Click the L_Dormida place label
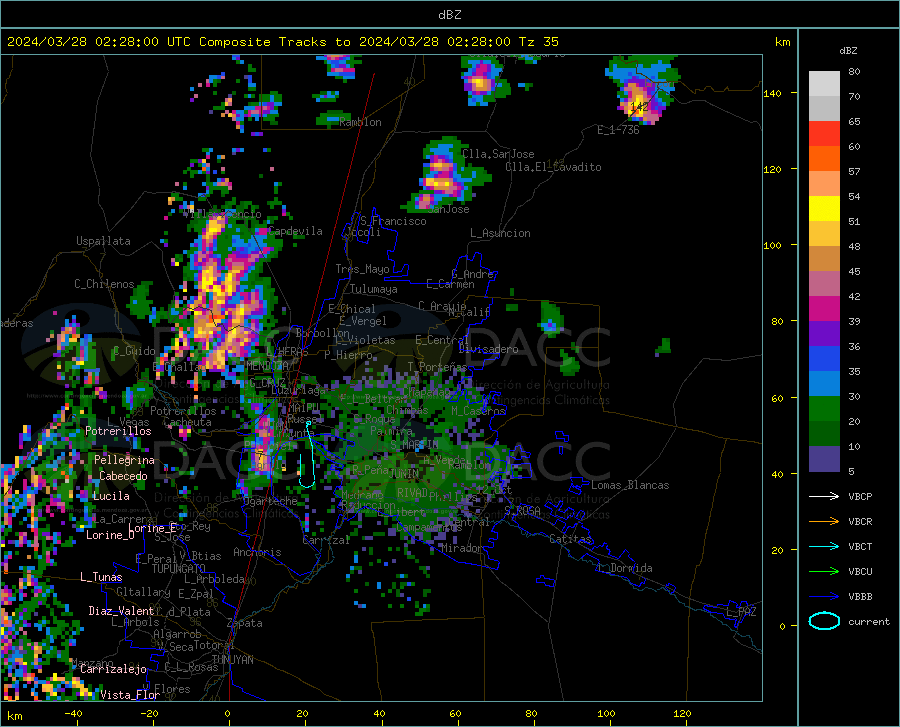This screenshot has width=900, height=727. tap(626, 568)
